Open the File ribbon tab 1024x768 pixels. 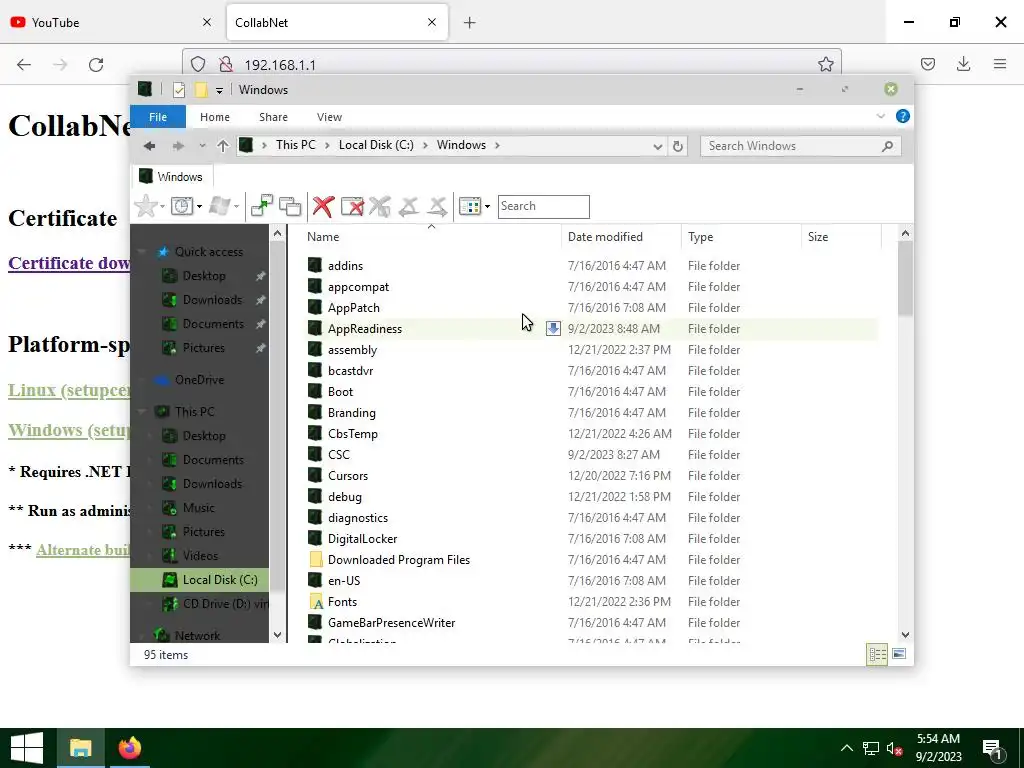pyautogui.click(x=158, y=117)
